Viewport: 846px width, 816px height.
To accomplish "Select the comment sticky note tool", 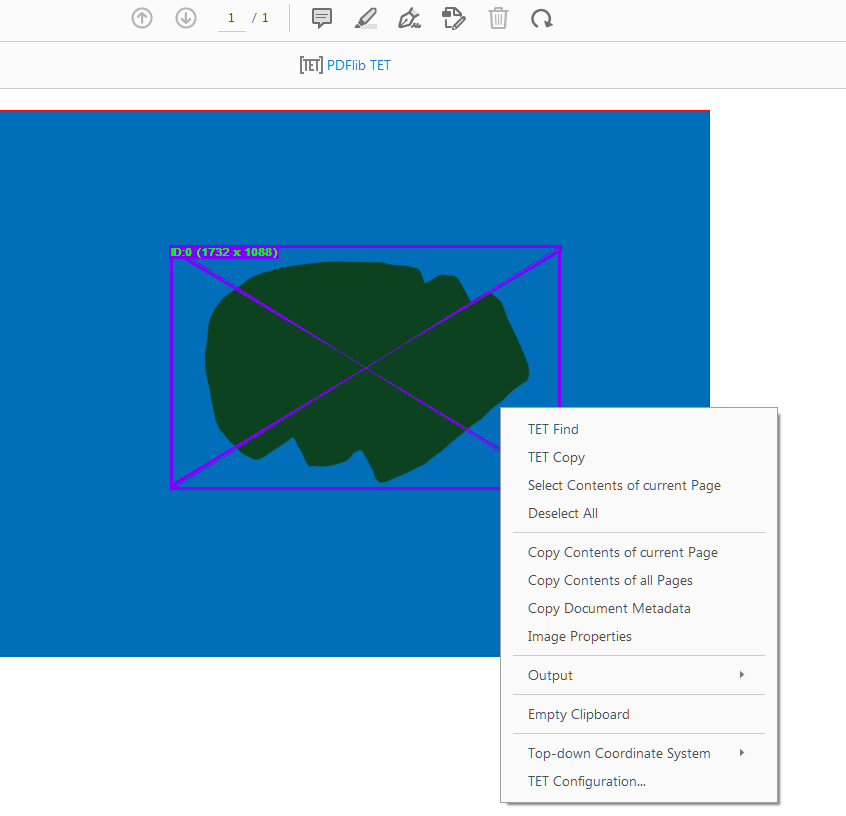I will pos(322,18).
